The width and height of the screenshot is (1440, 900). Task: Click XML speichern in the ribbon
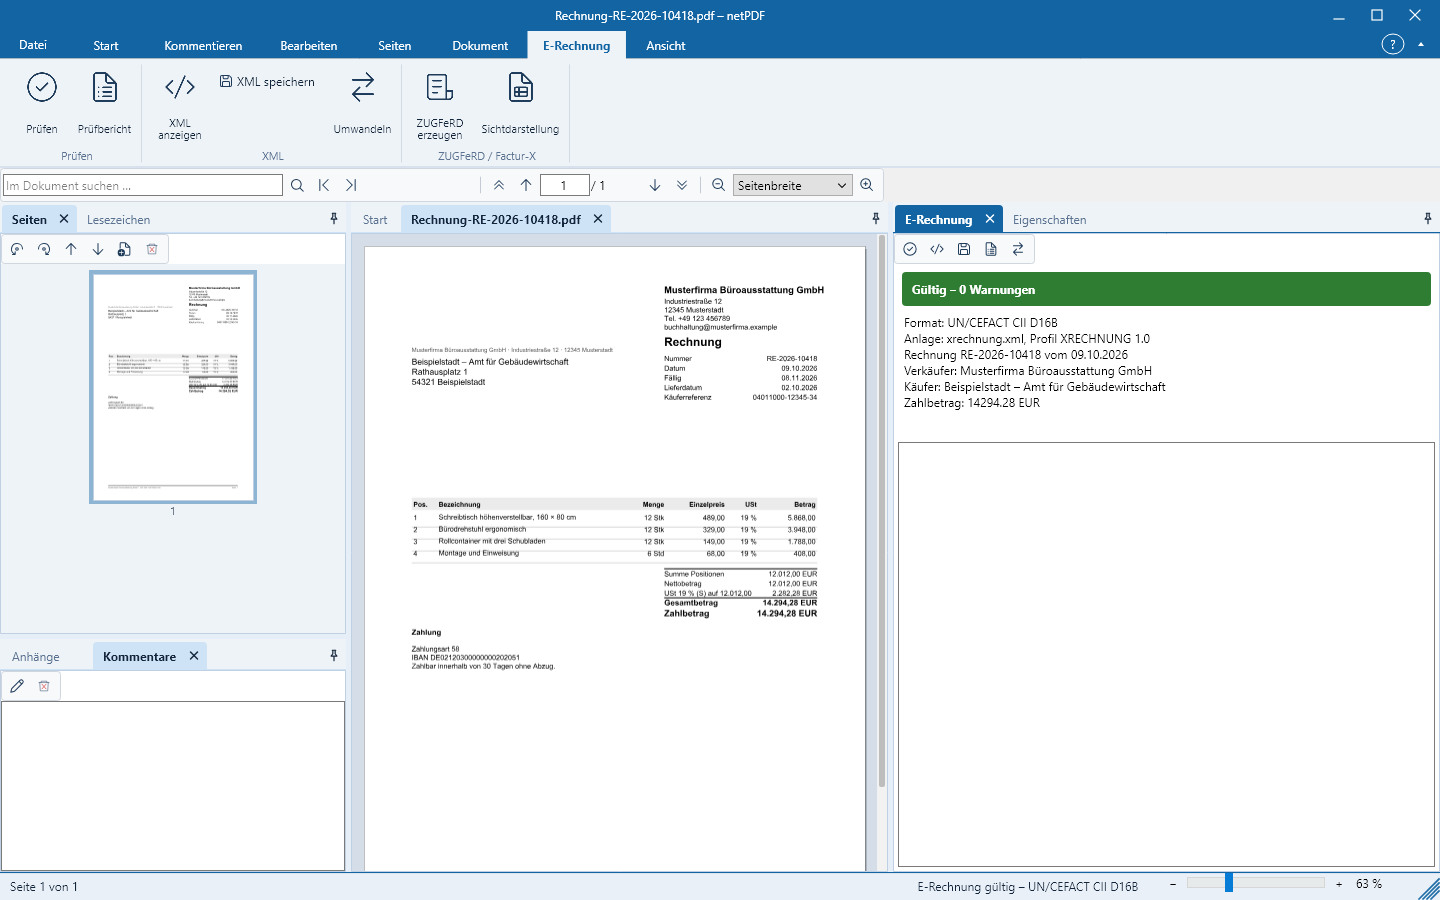pyautogui.click(x=267, y=82)
